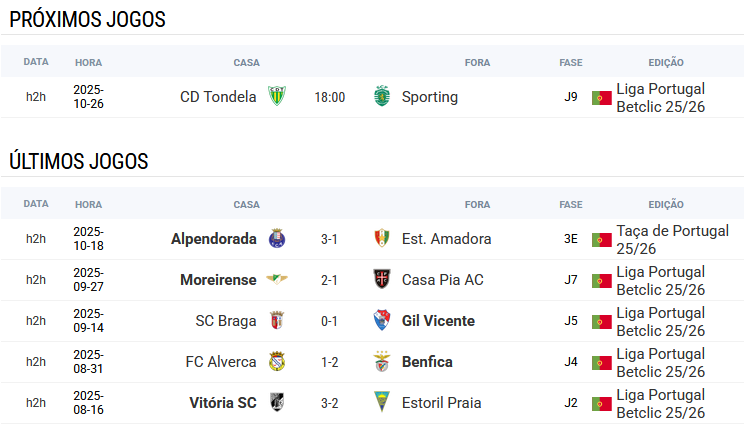Open Liga Portugal Betclic for Tondela game
744x429 pixels.
point(660,97)
